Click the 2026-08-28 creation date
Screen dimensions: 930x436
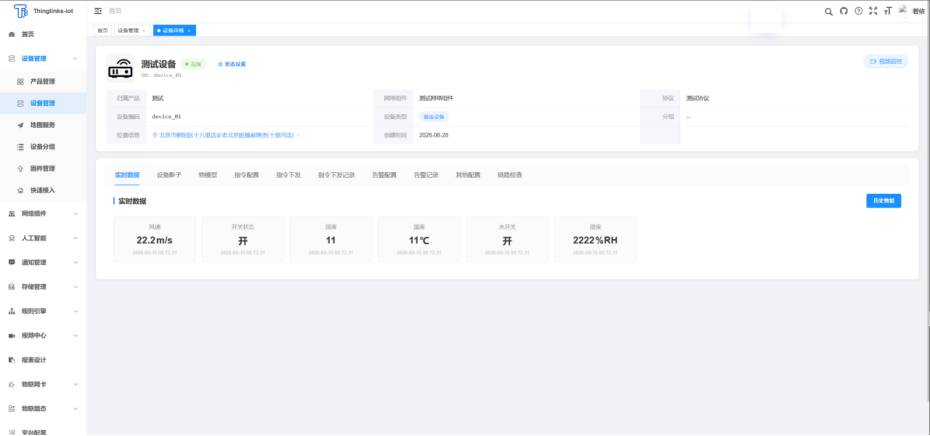(x=434, y=135)
